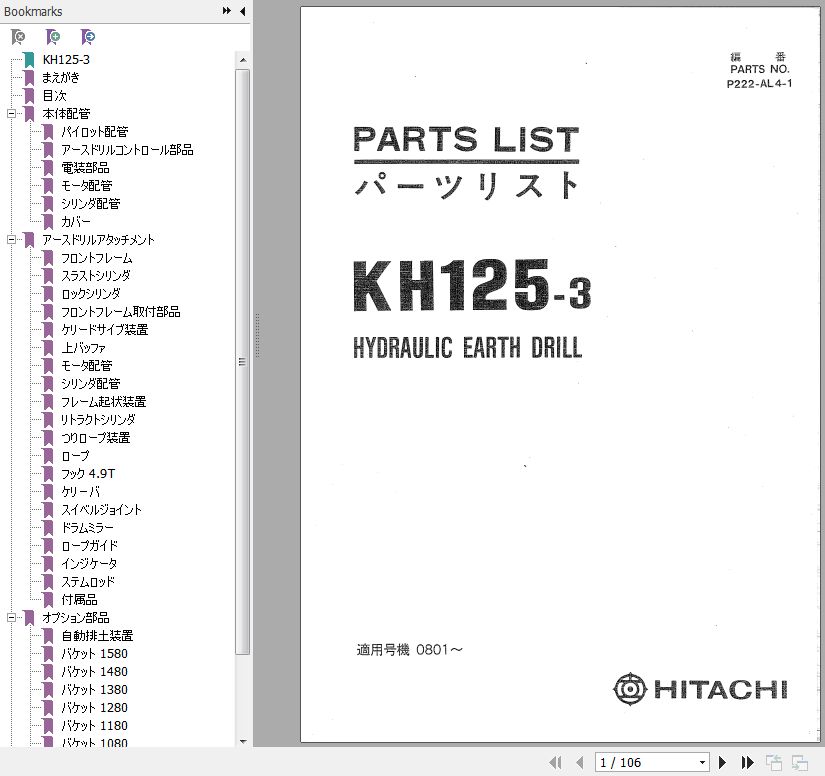Image resolution: width=825 pixels, height=776 pixels.
Task: Open the フロントフレーム取付部品 bookmark
Action: pyautogui.click(x=120, y=311)
